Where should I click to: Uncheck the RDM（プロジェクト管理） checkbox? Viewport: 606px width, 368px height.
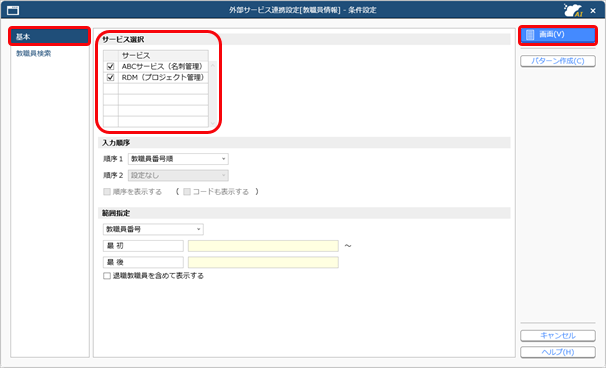pyautogui.click(x=111, y=77)
